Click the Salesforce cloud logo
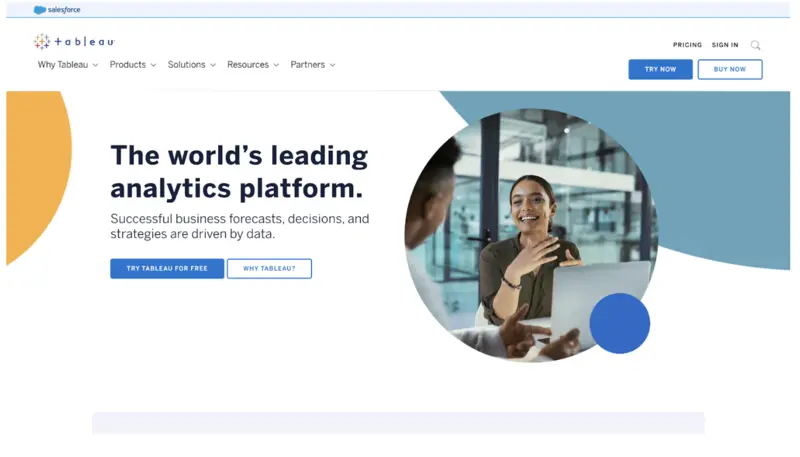800x457 pixels. pyautogui.click(x=40, y=10)
